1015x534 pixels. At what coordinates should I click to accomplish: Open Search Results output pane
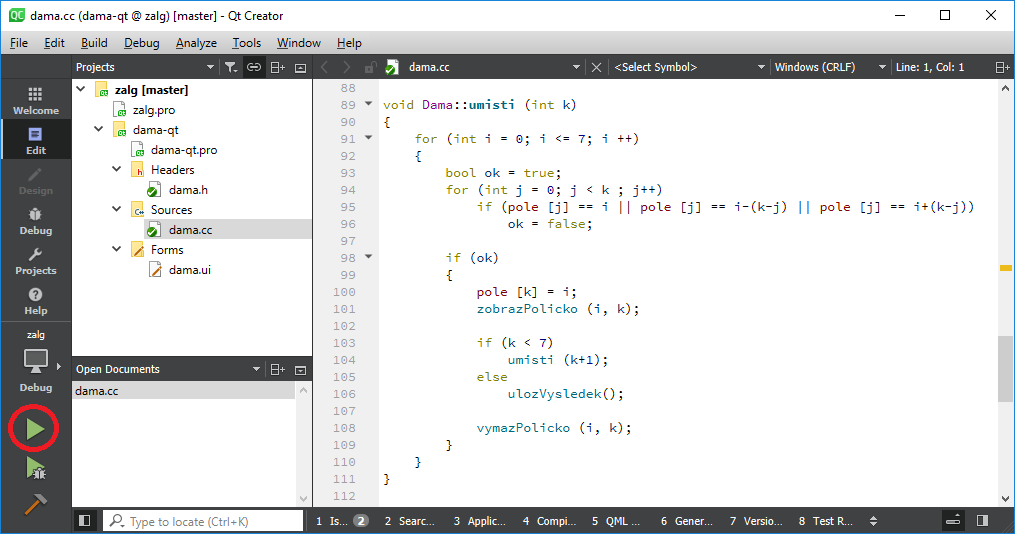(x=409, y=520)
